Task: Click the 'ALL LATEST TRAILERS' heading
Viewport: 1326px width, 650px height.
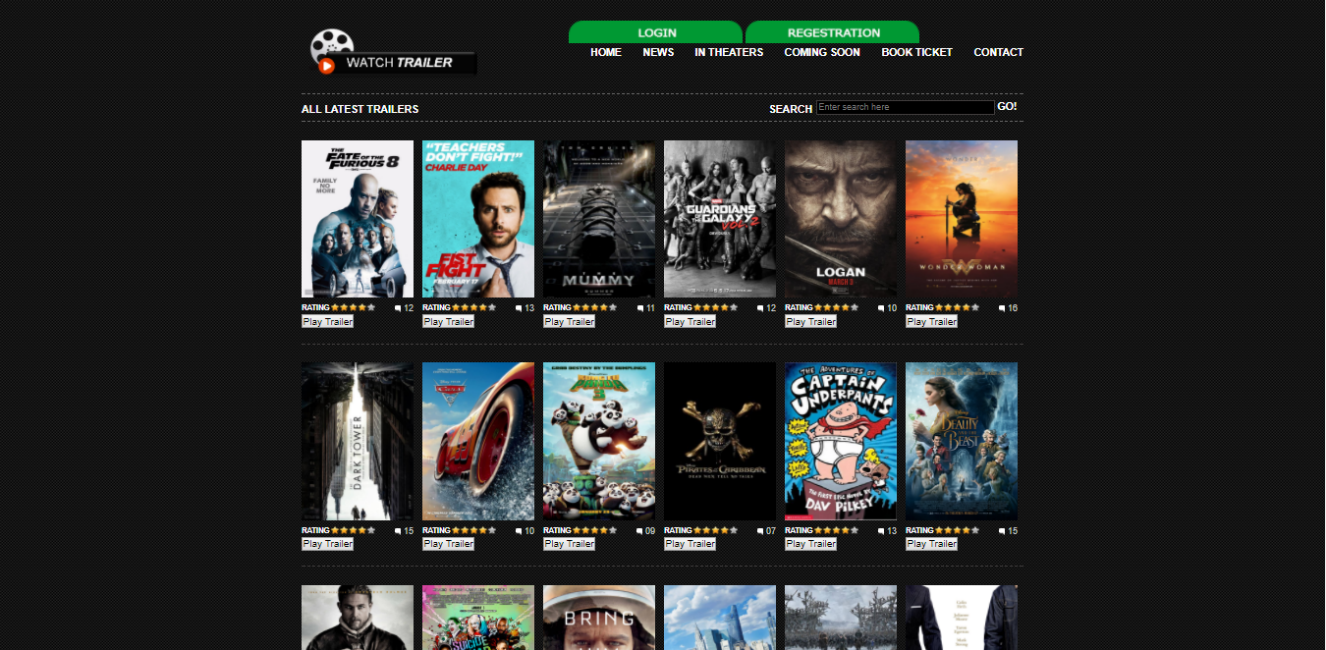Action: tap(360, 109)
